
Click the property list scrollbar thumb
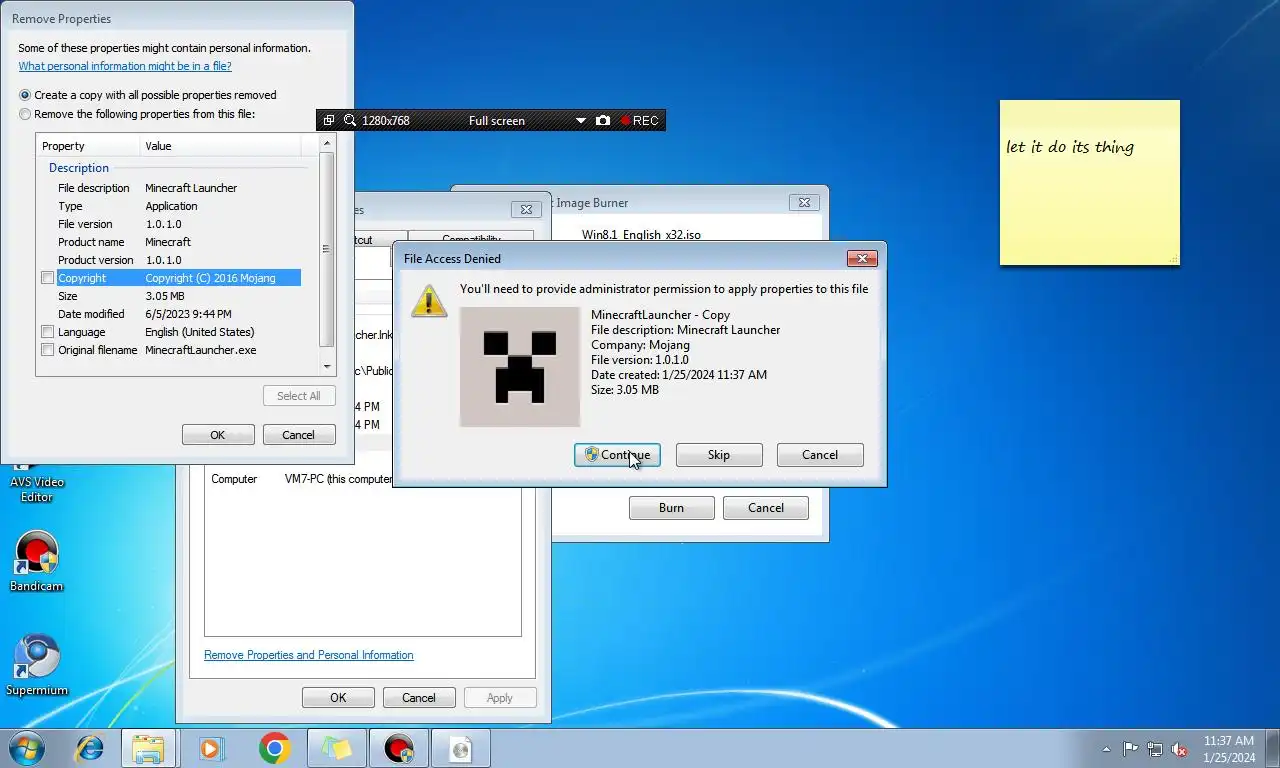[x=326, y=249]
